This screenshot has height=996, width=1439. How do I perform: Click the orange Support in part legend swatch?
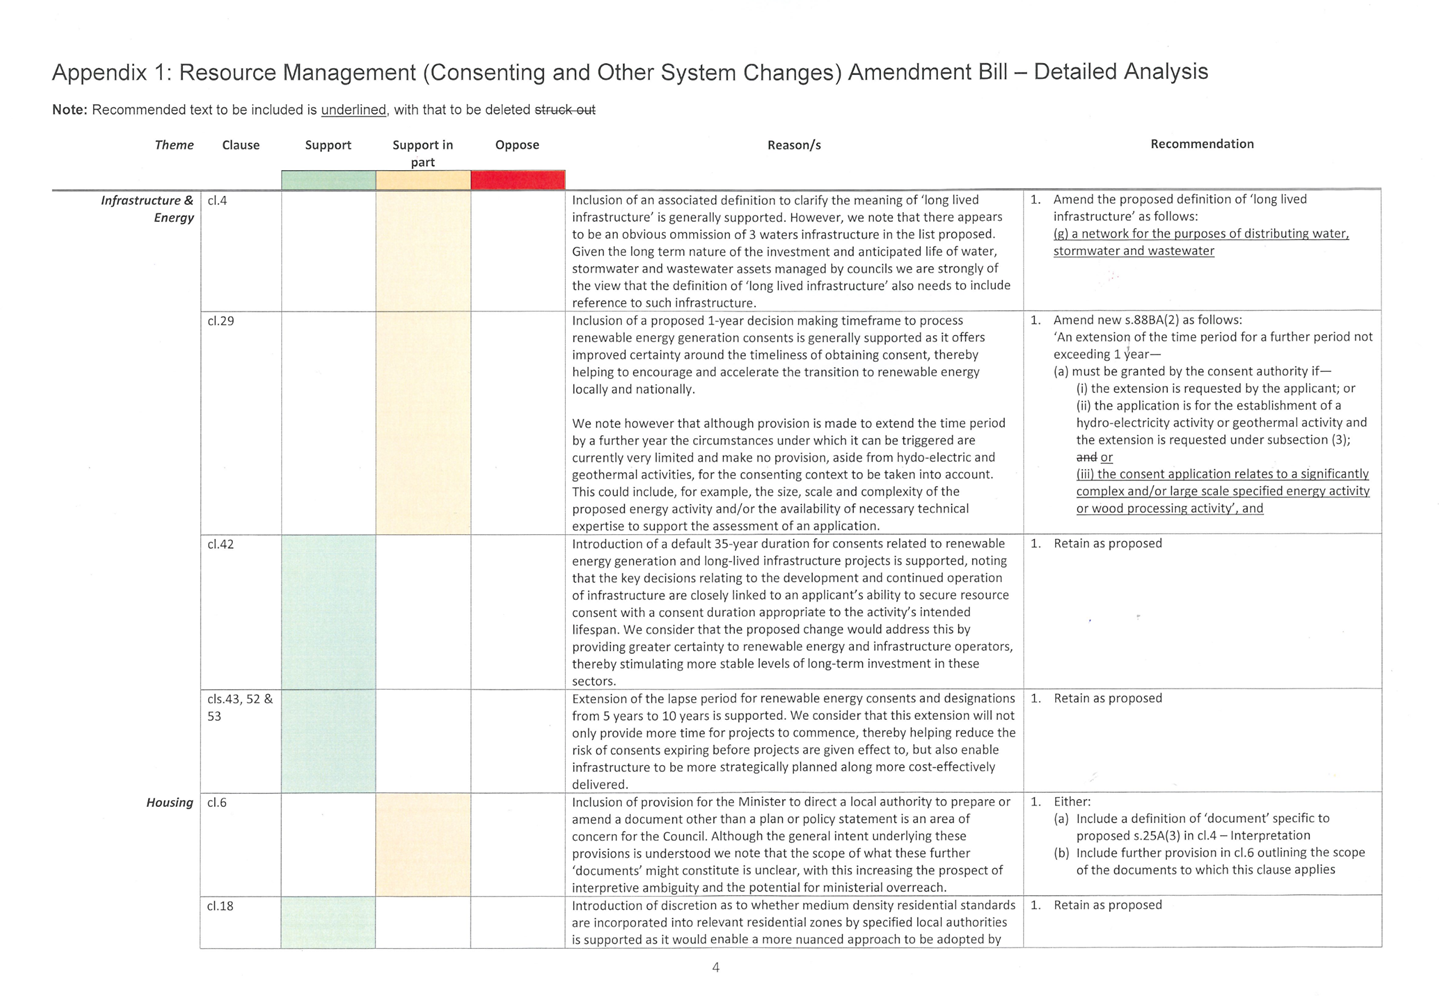pyautogui.click(x=423, y=180)
